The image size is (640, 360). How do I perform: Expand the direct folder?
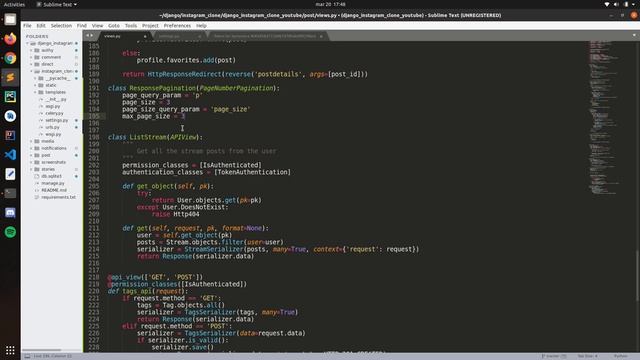(31, 64)
